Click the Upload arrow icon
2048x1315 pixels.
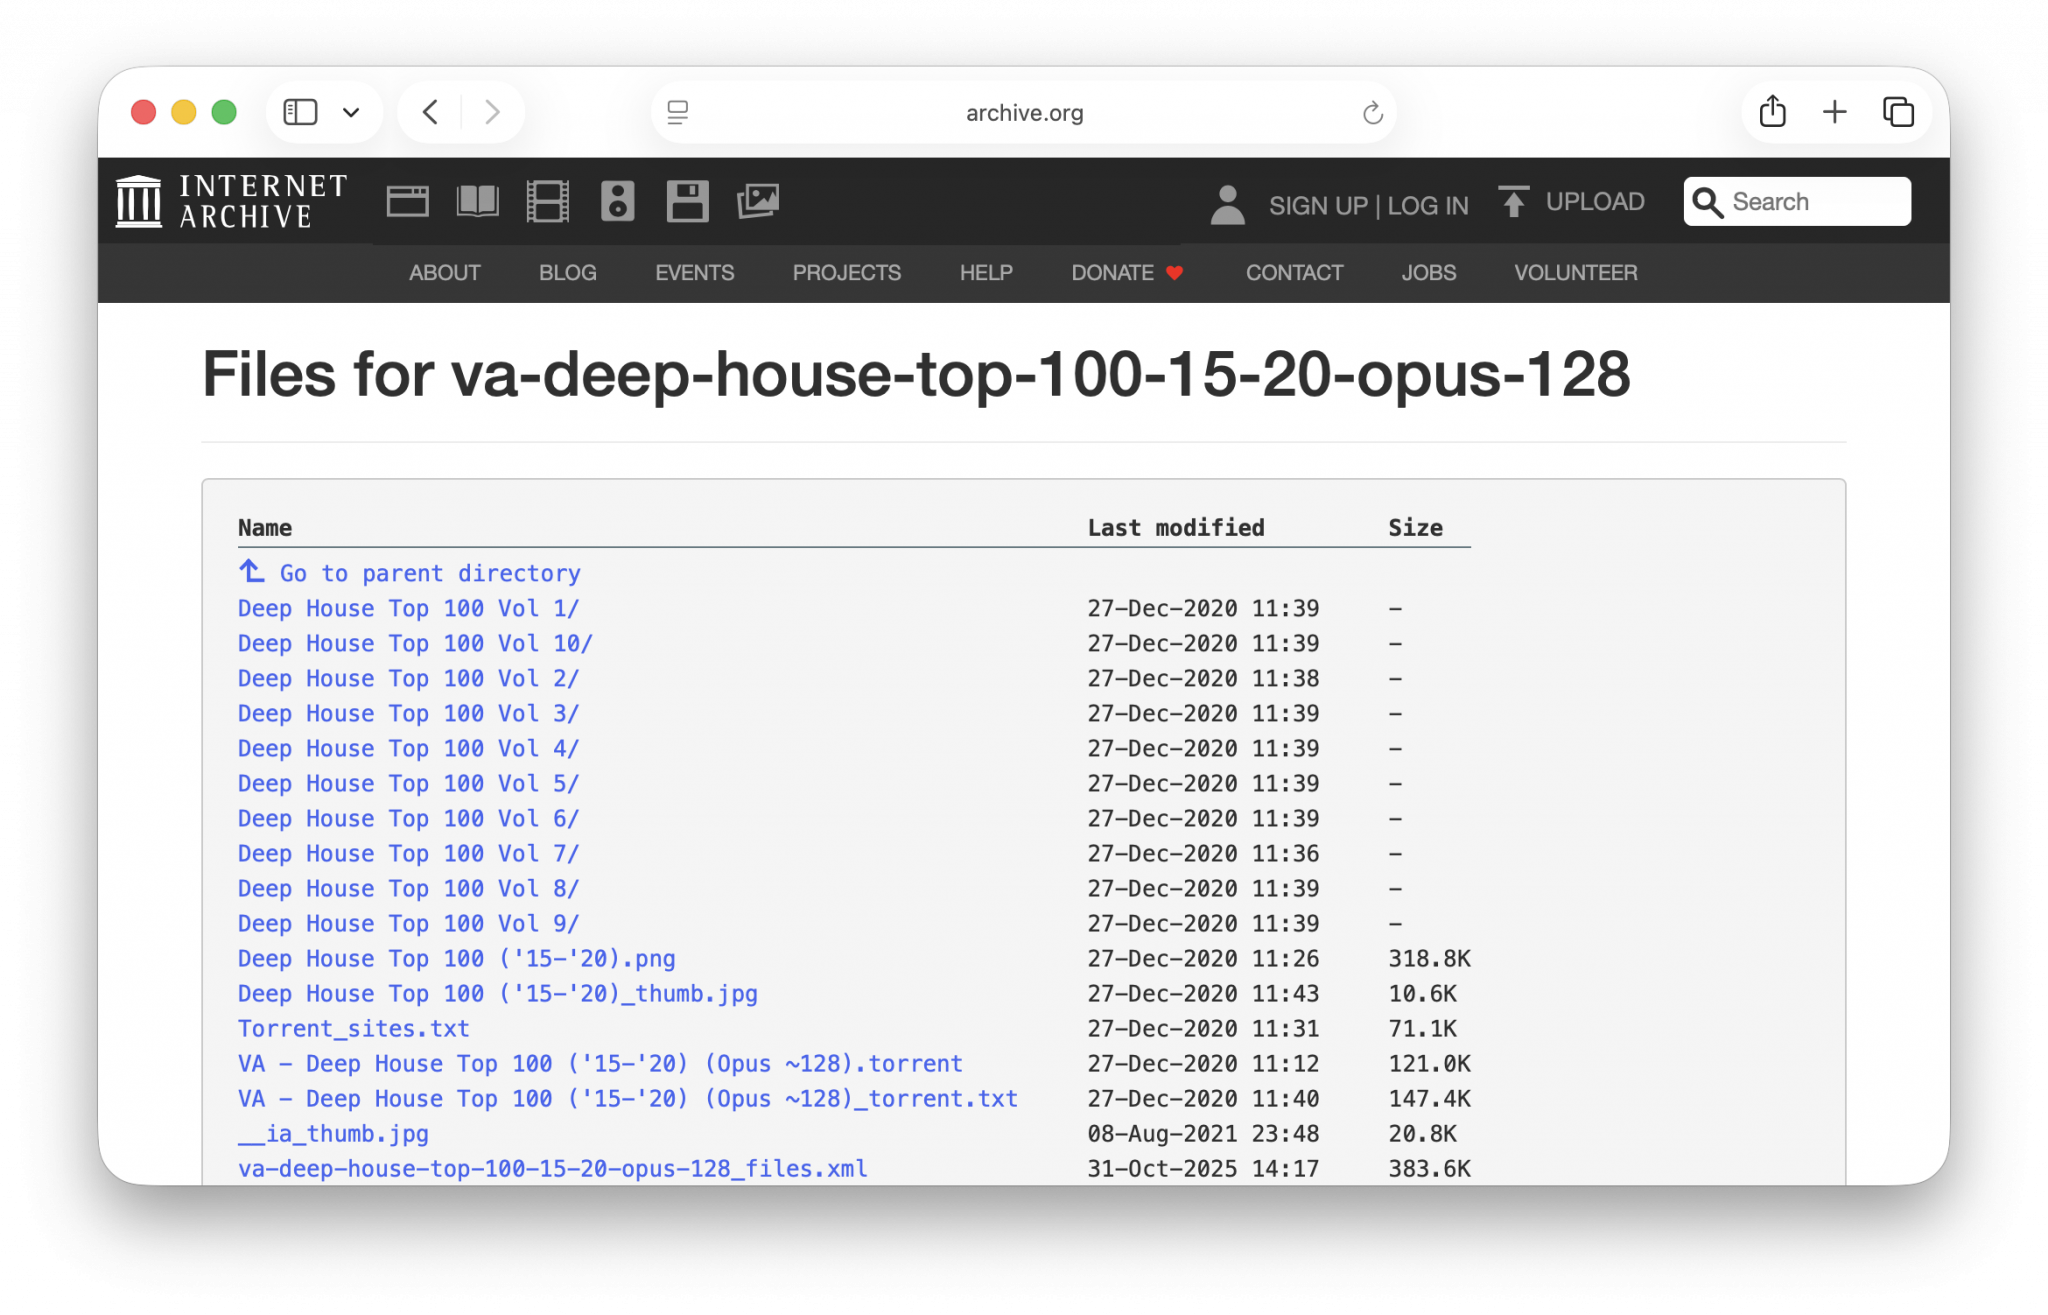click(1513, 202)
